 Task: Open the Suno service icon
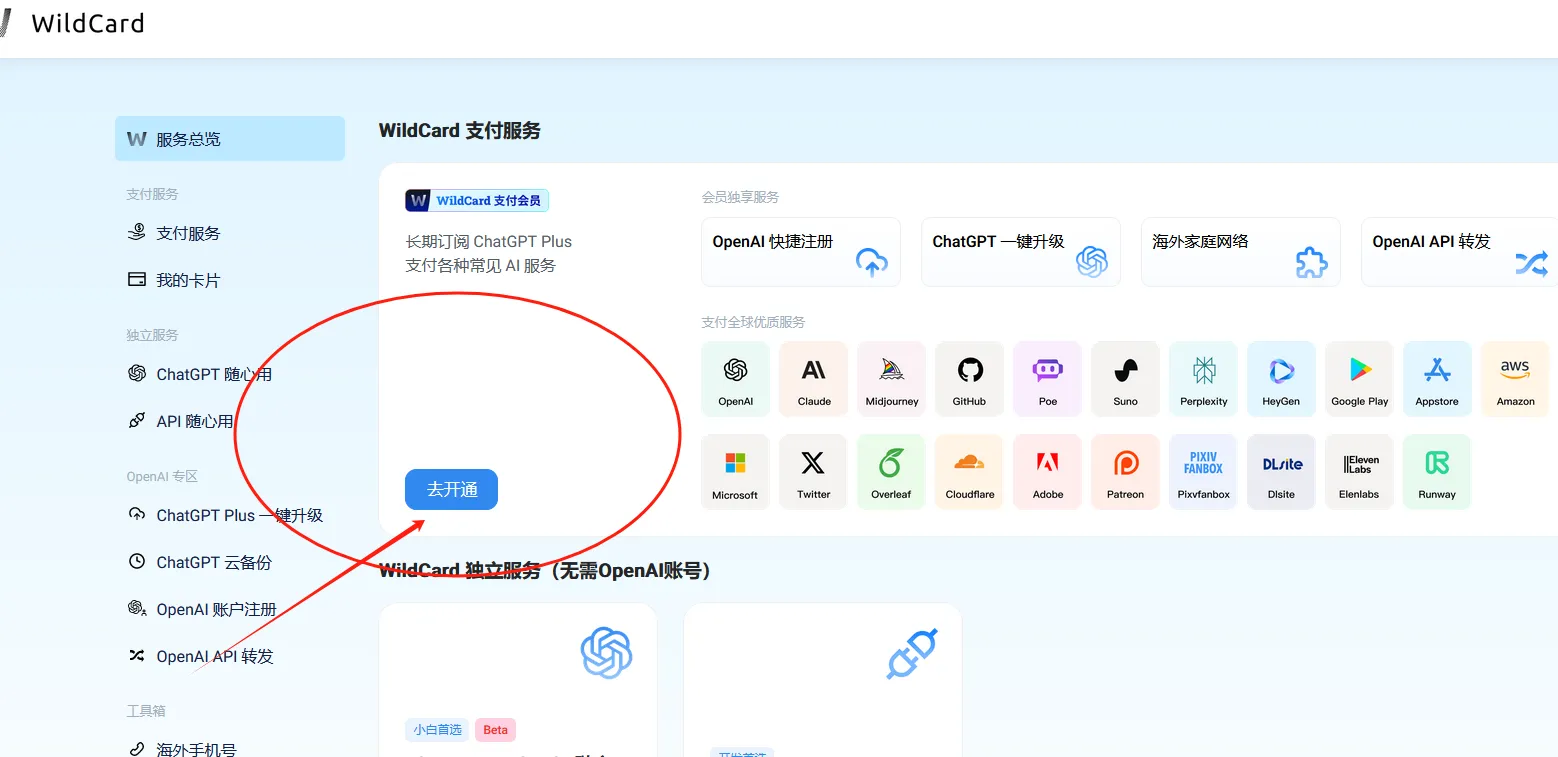pos(1125,378)
